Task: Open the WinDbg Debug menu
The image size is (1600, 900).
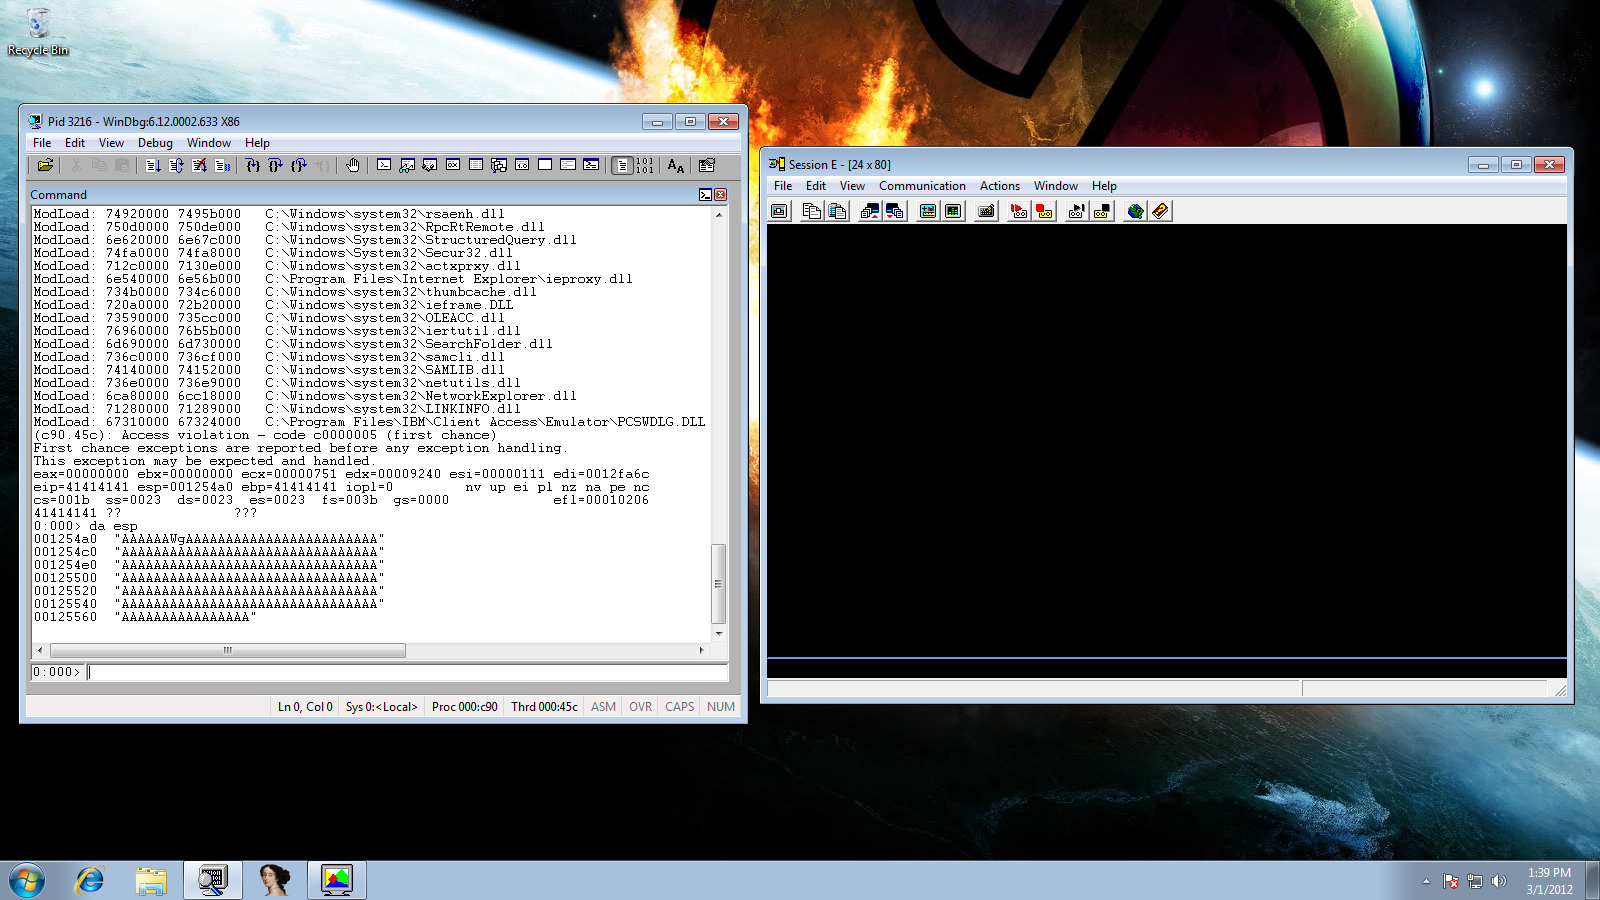Action: (x=155, y=143)
